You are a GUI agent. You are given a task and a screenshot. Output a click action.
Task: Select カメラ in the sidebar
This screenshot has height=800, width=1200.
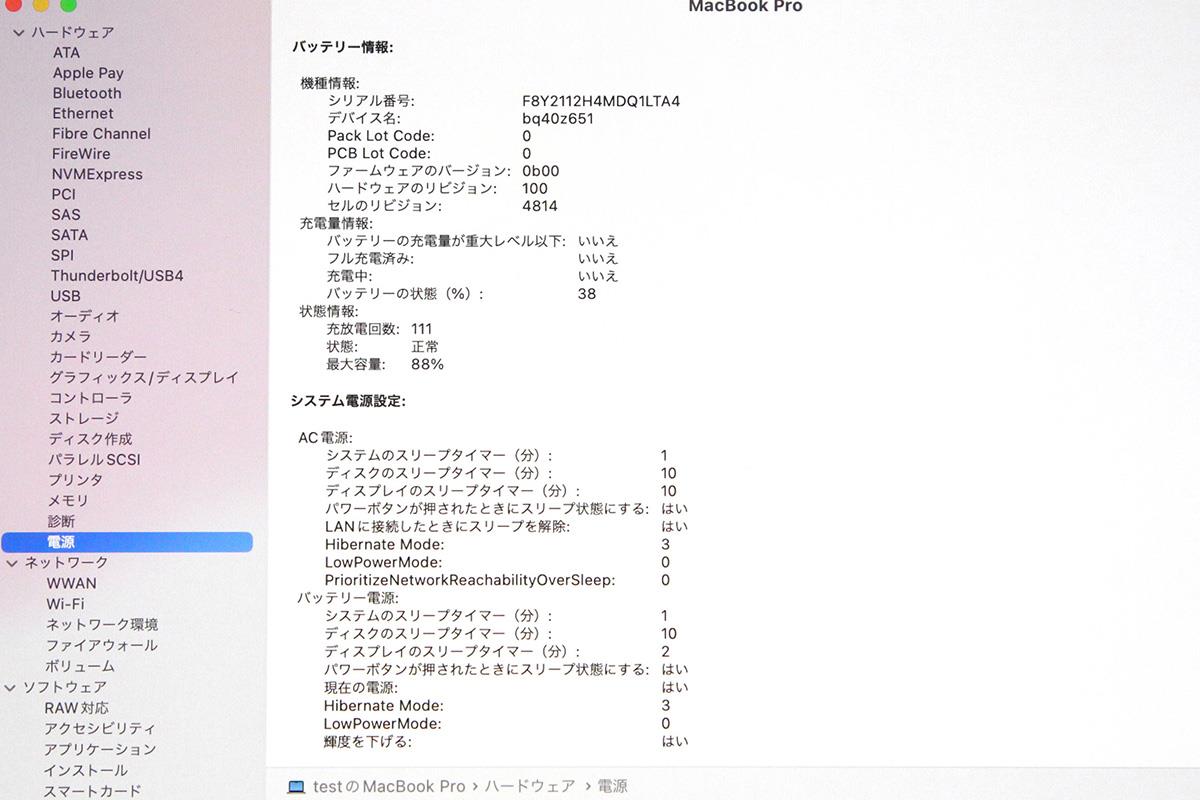coord(70,336)
